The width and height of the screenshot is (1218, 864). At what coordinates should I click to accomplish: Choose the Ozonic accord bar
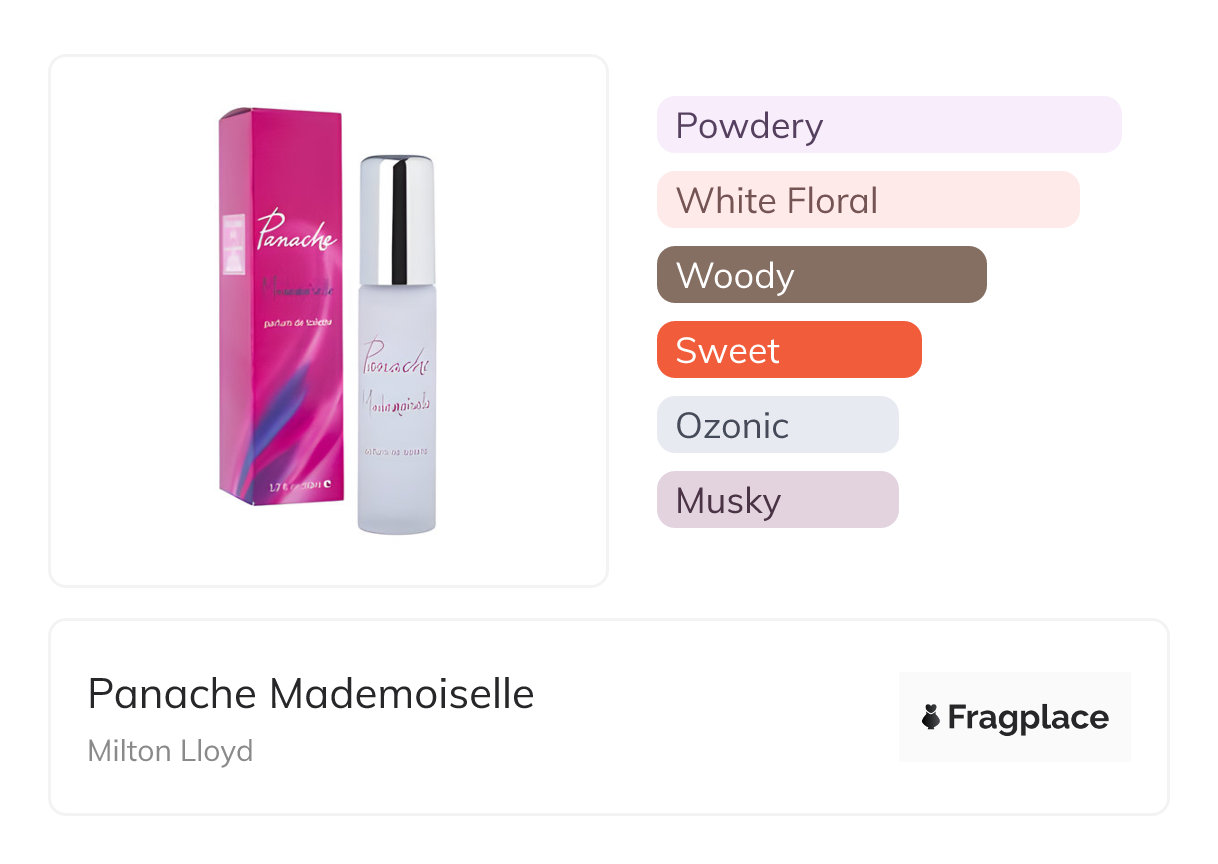(777, 425)
